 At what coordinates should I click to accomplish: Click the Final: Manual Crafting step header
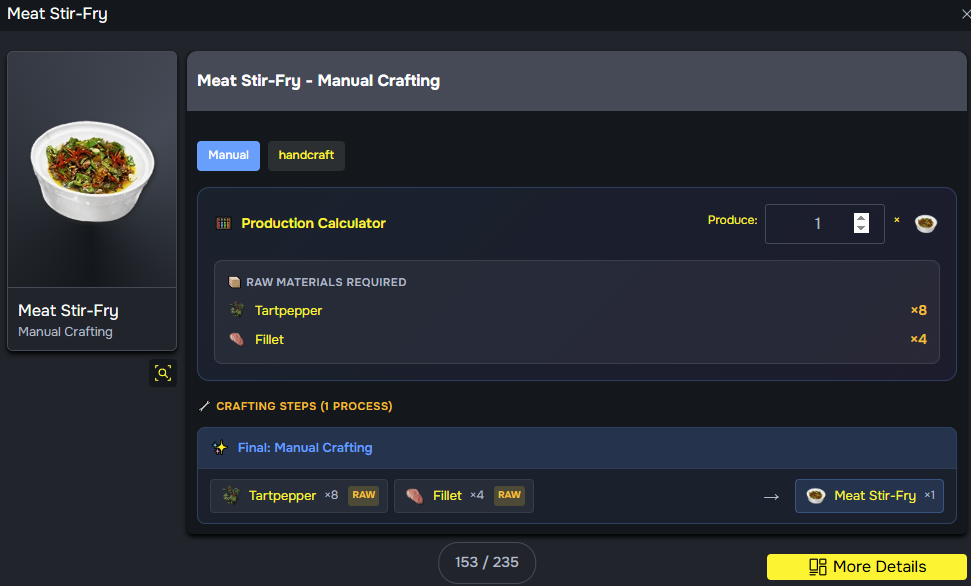(577, 448)
